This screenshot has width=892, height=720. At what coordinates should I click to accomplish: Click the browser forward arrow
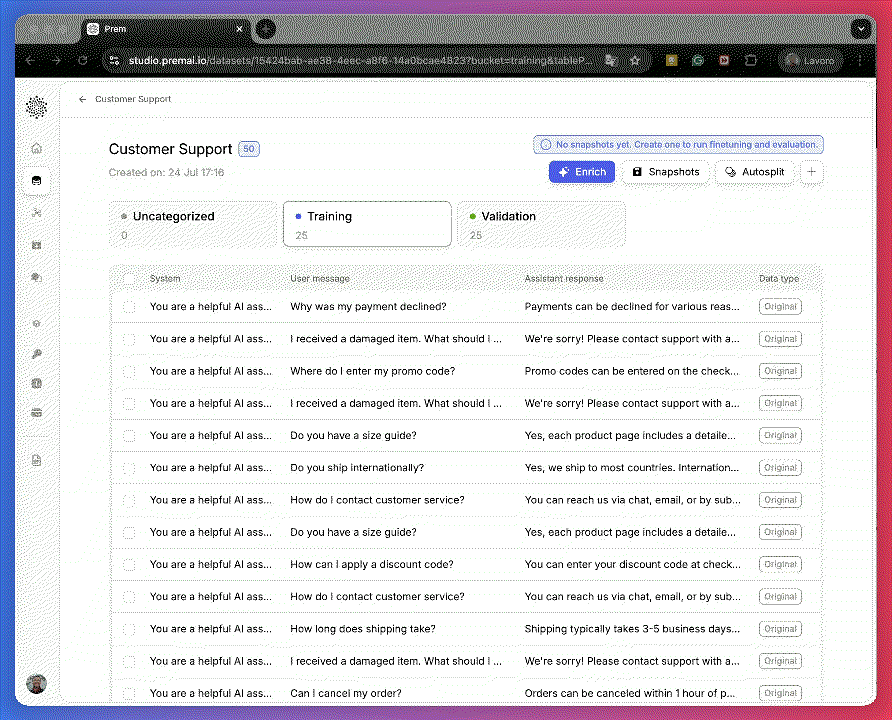pyautogui.click(x=56, y=60)
